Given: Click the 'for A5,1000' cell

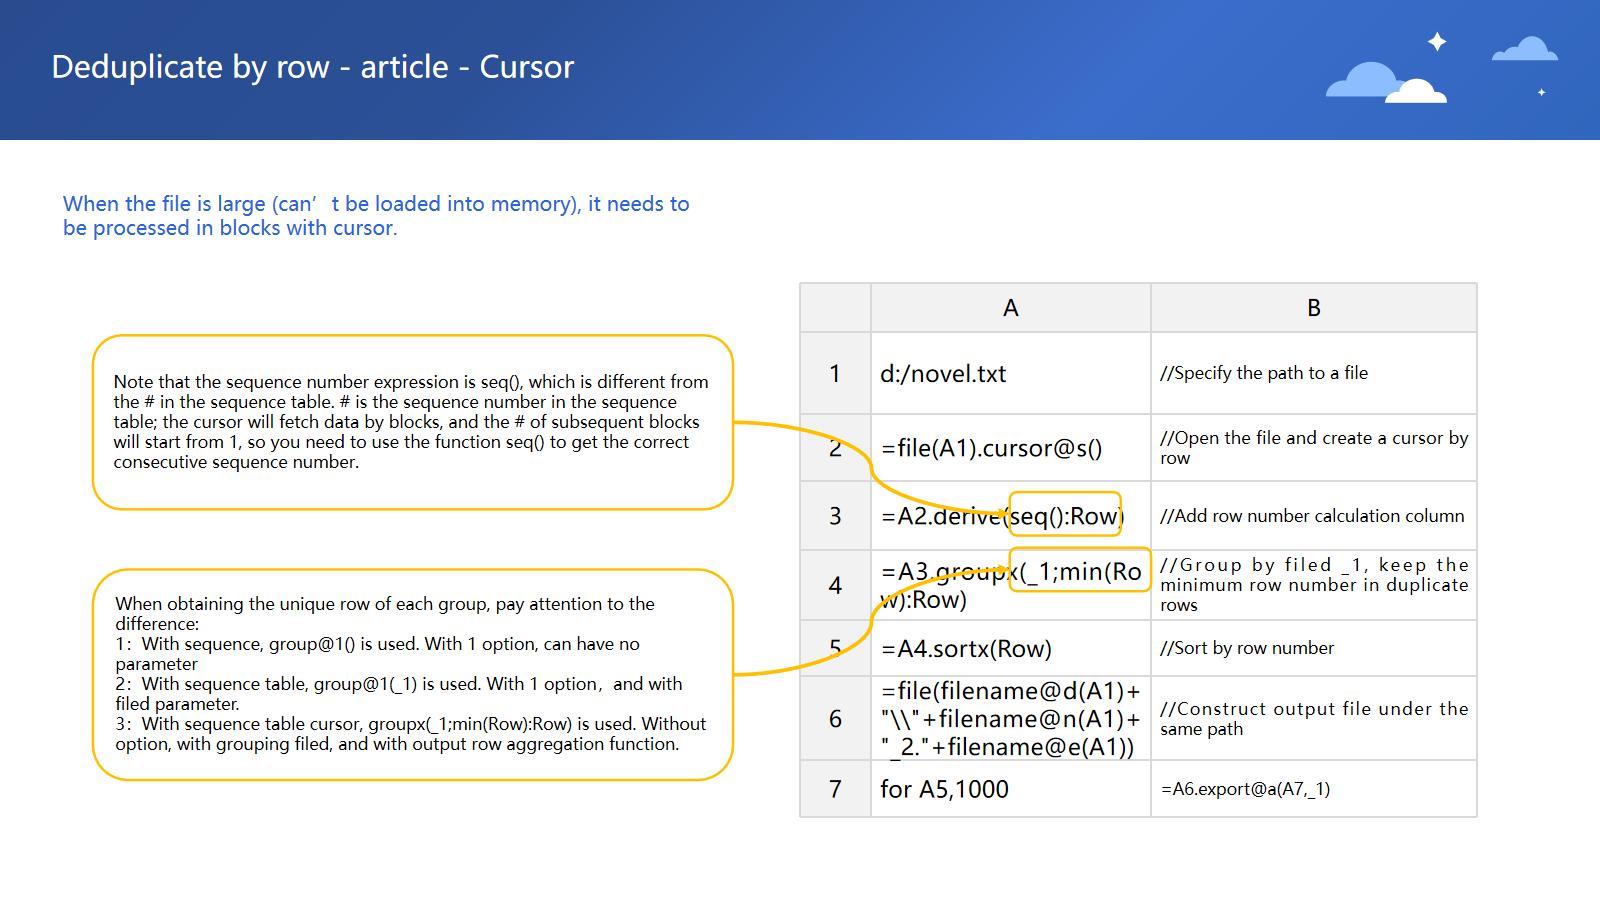Looking at the screenshot, I should point(944,789).
